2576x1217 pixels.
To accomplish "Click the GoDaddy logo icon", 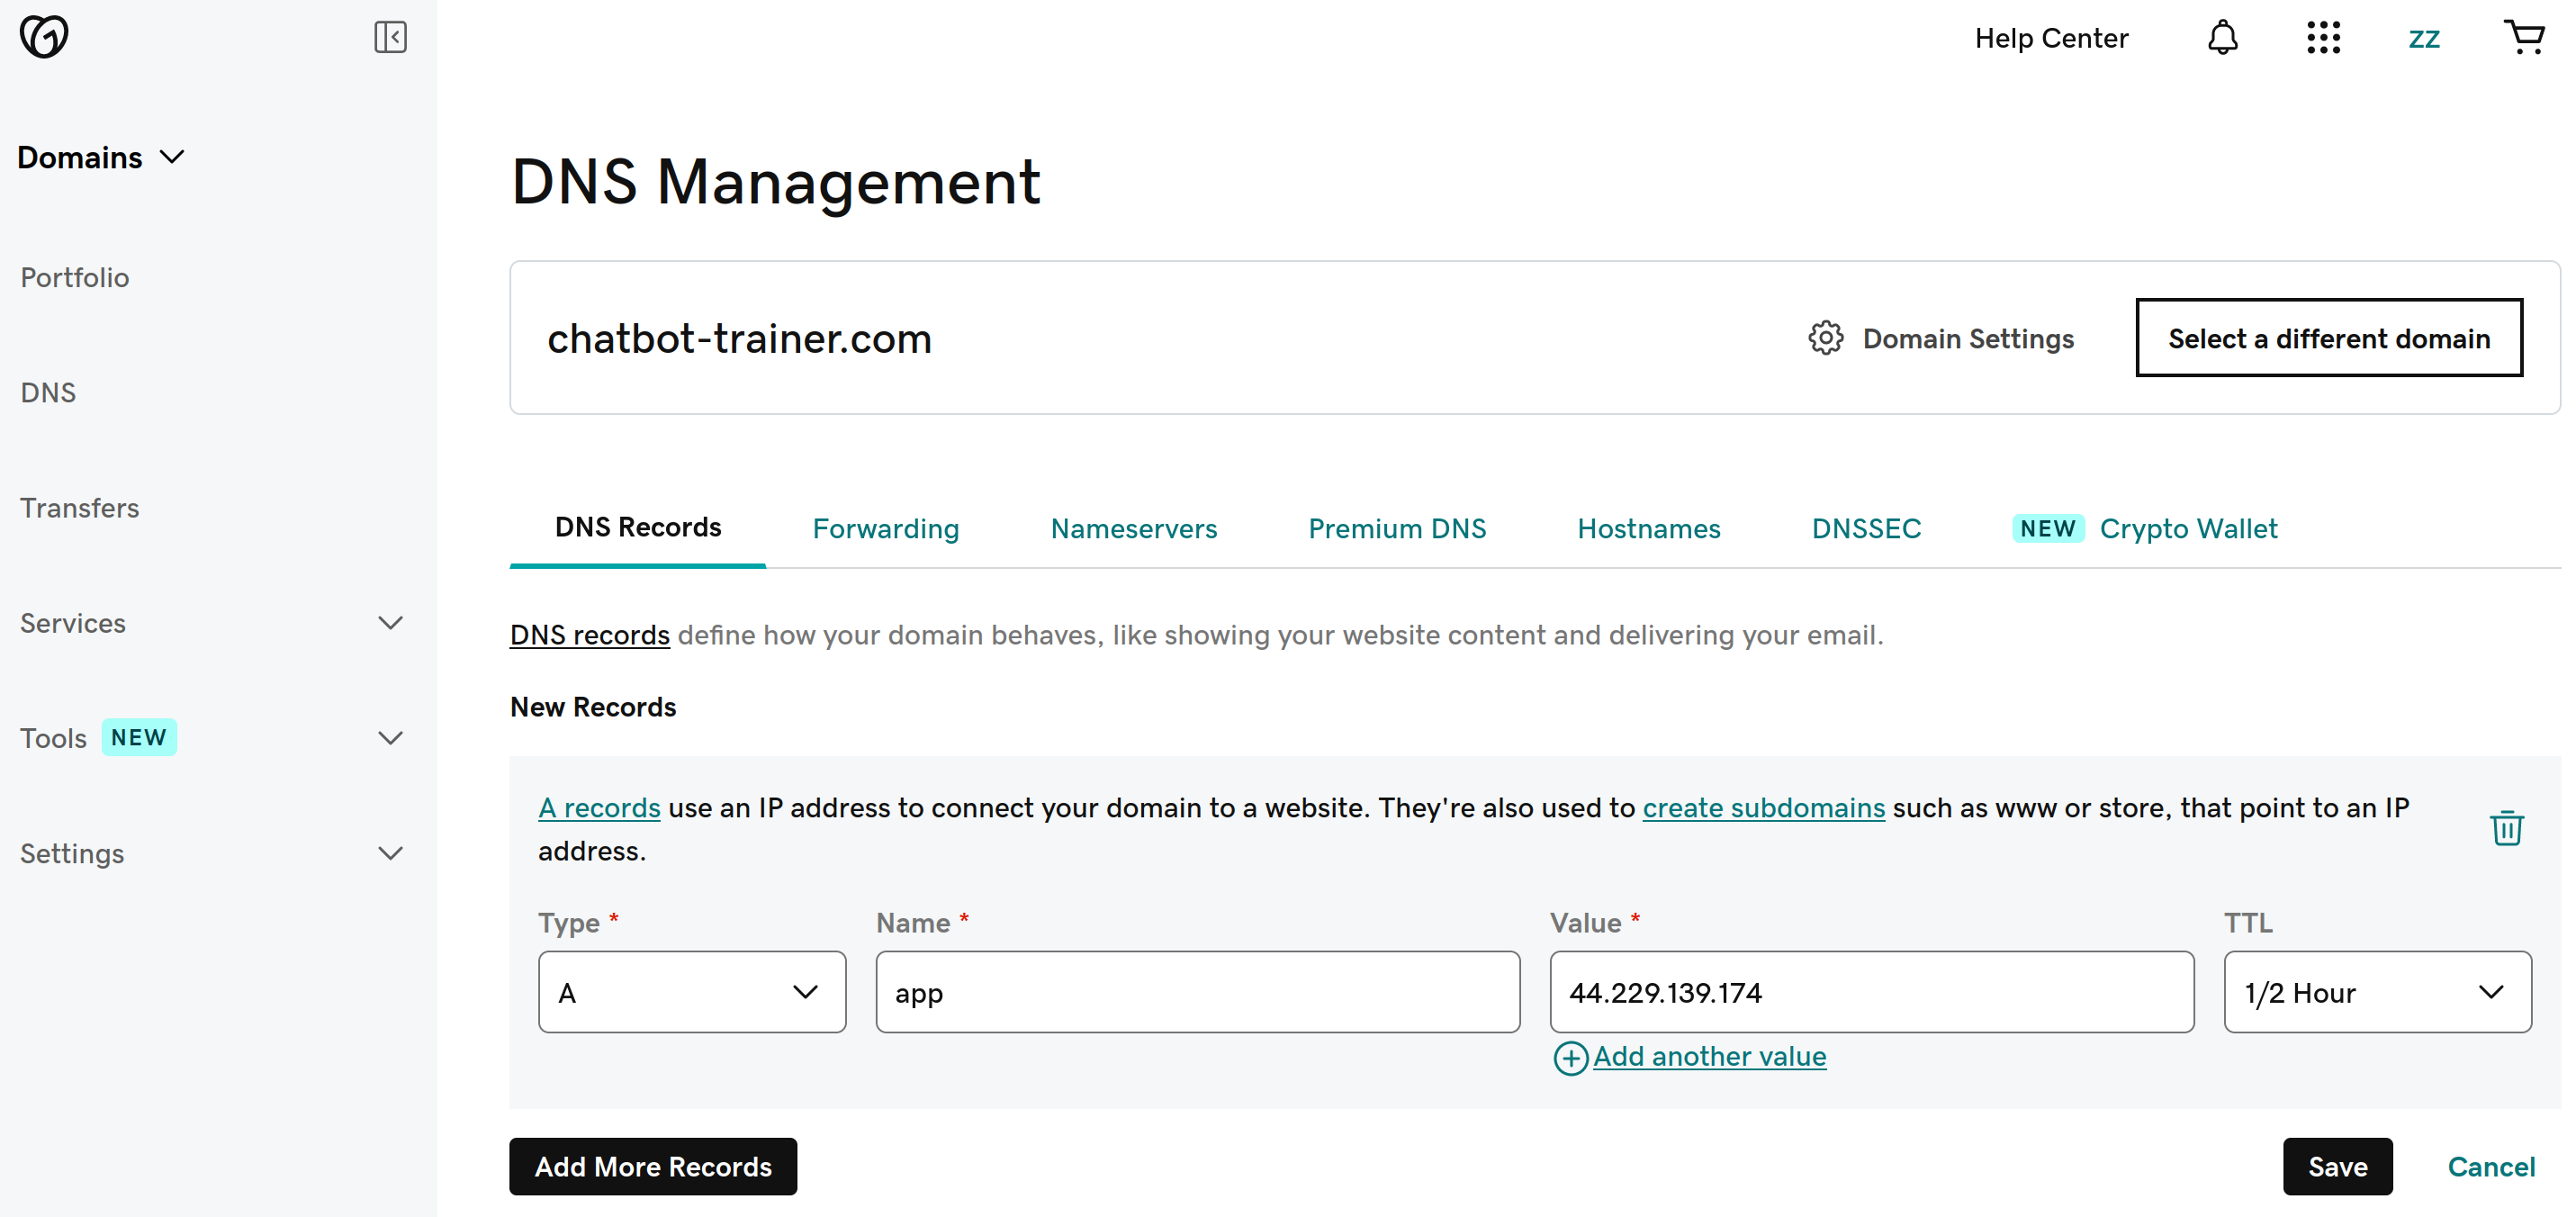I will coord(44,37).
